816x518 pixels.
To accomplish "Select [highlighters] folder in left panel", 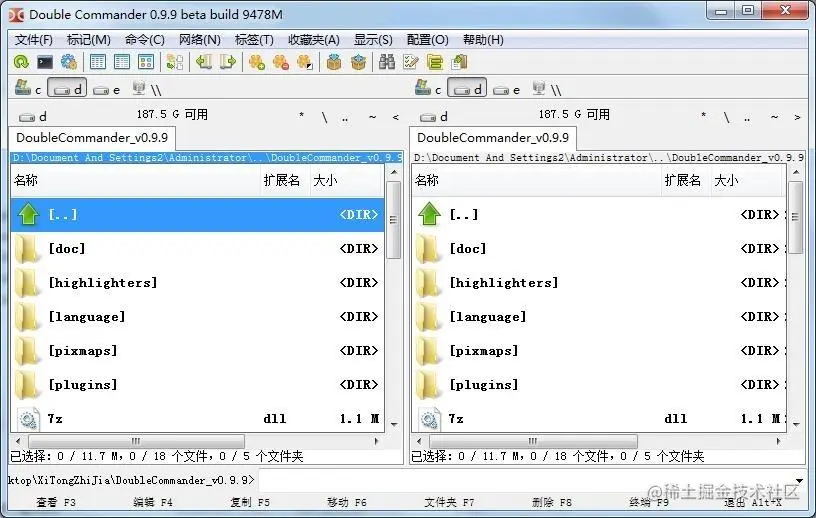I will [197, 283].
